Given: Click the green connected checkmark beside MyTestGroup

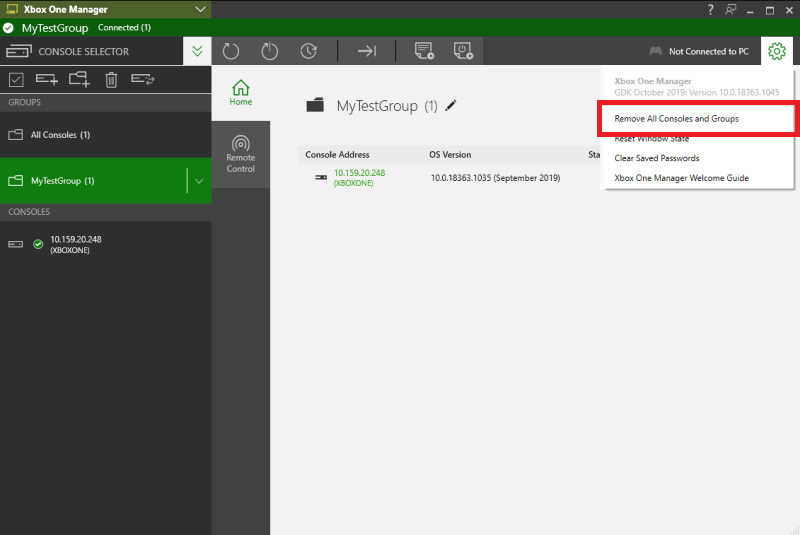Looking at the screenshot, I should click(9, 28).
